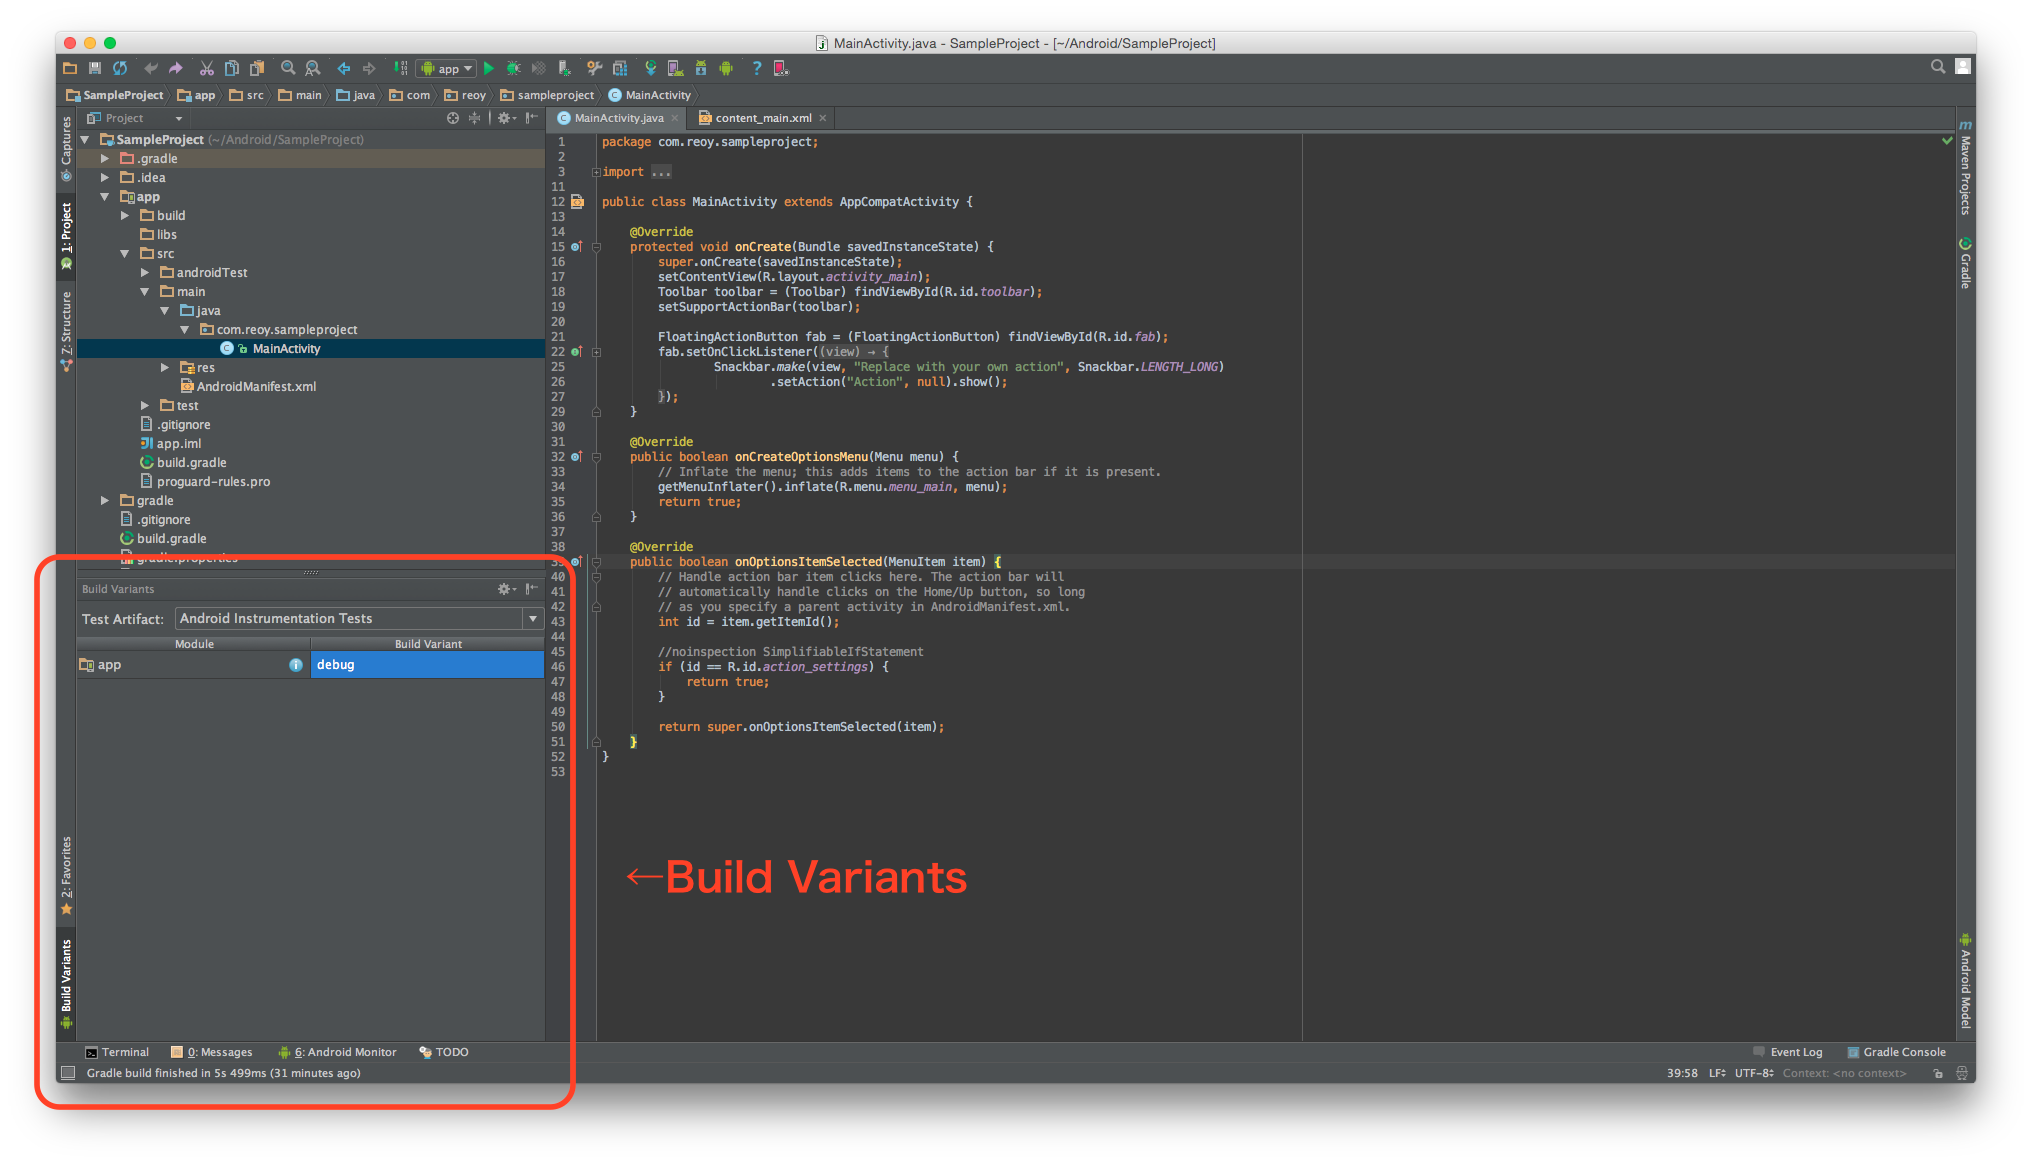Toggle the Structure side panel button
The image size is (2032, 1163).
67,330
